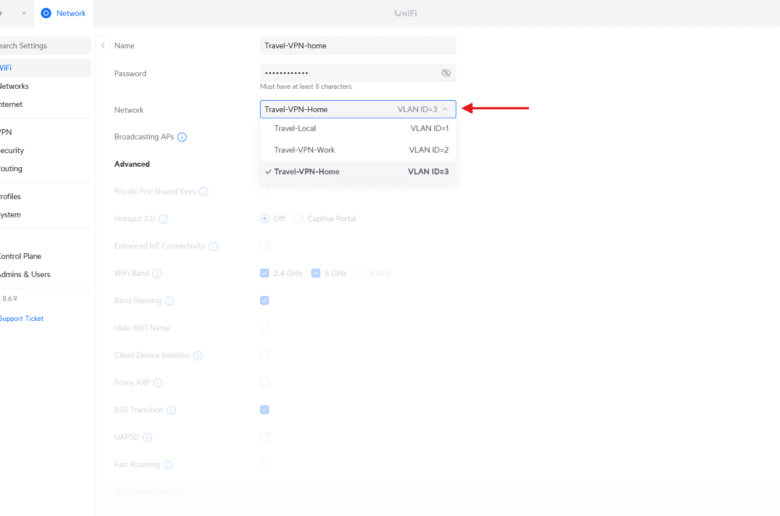Show info for Hotspot 2.0
Viewport: 780px width, 516px height.
coord(163,219)
